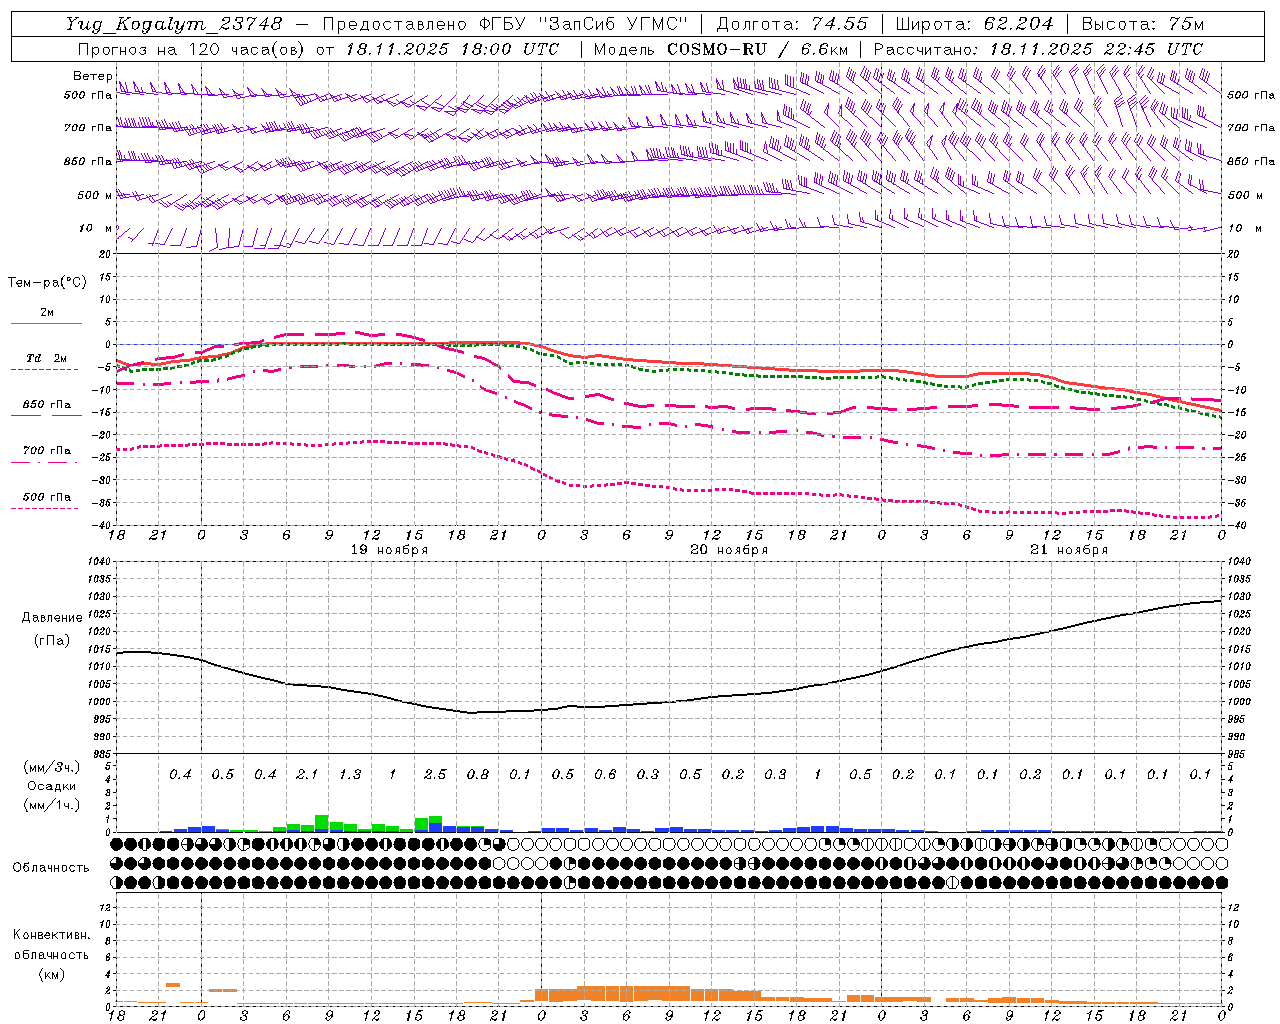Select the 2.1 precipitation value
The image size is (1280, 1024).
pos(307,774)
